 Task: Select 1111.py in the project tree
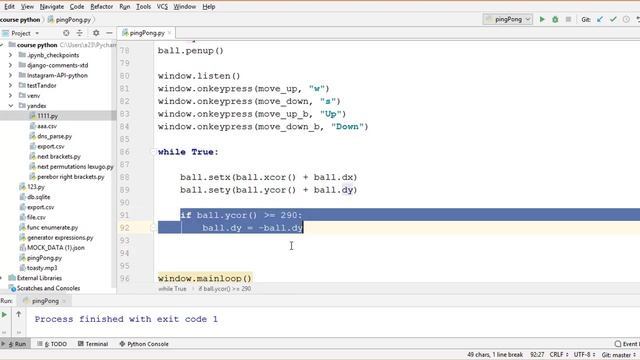point(47,116)
